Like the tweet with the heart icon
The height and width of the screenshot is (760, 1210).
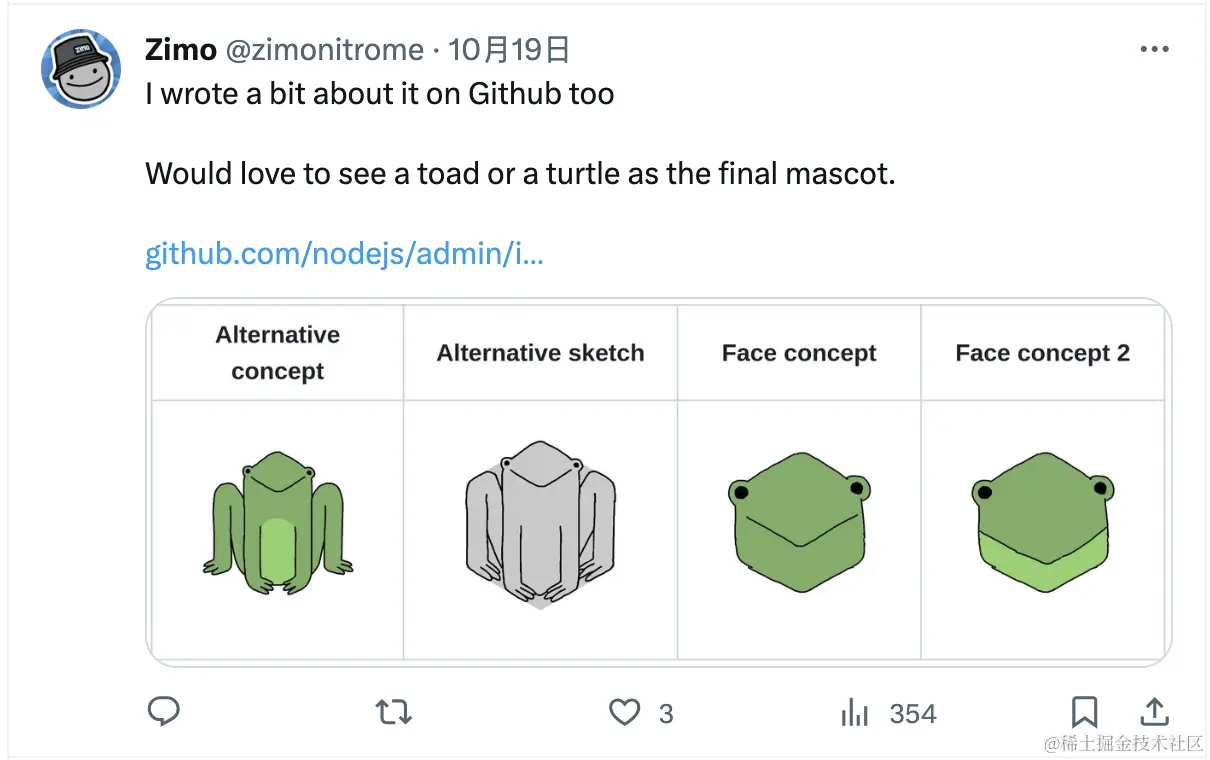625,712
